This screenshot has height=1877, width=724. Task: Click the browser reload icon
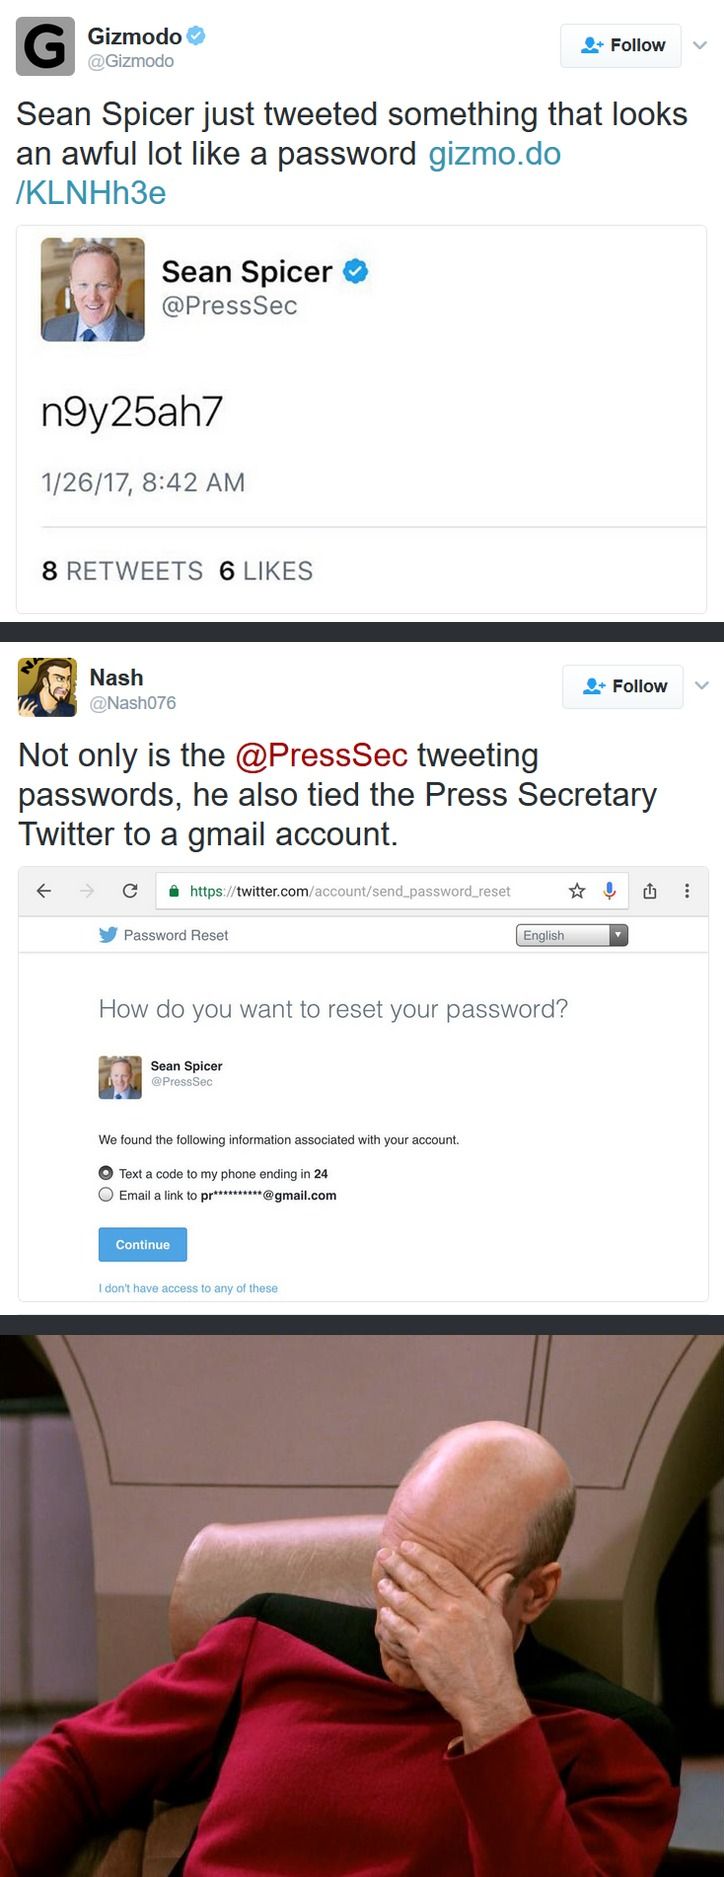tap(130, 891)
